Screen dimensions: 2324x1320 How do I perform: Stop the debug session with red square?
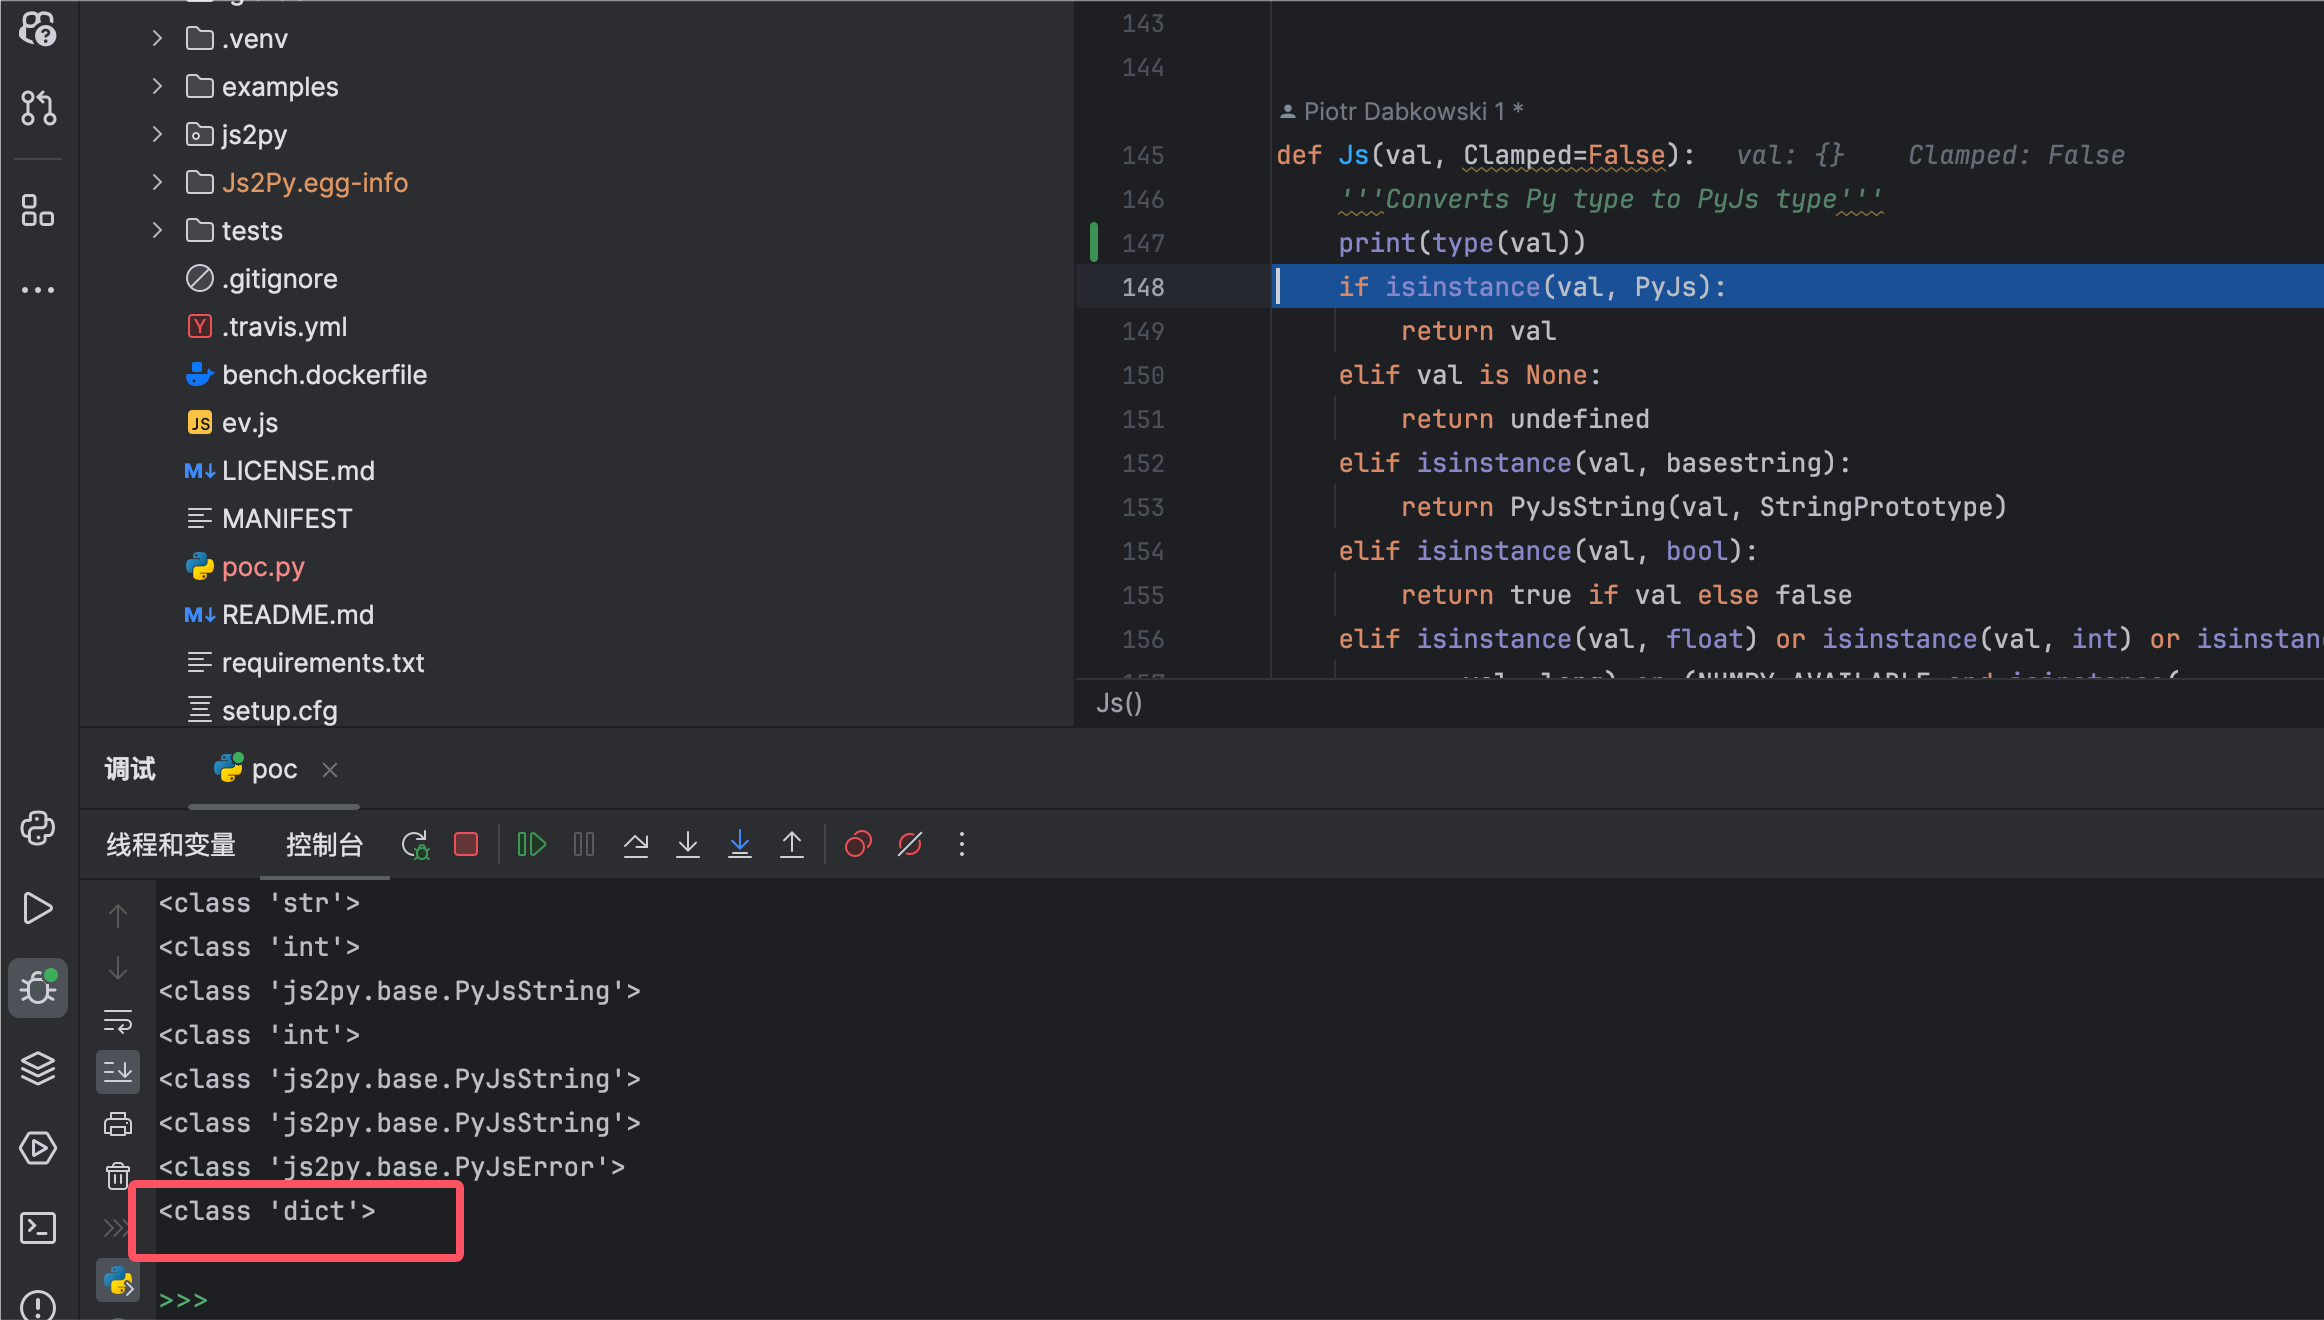[466, 845]
